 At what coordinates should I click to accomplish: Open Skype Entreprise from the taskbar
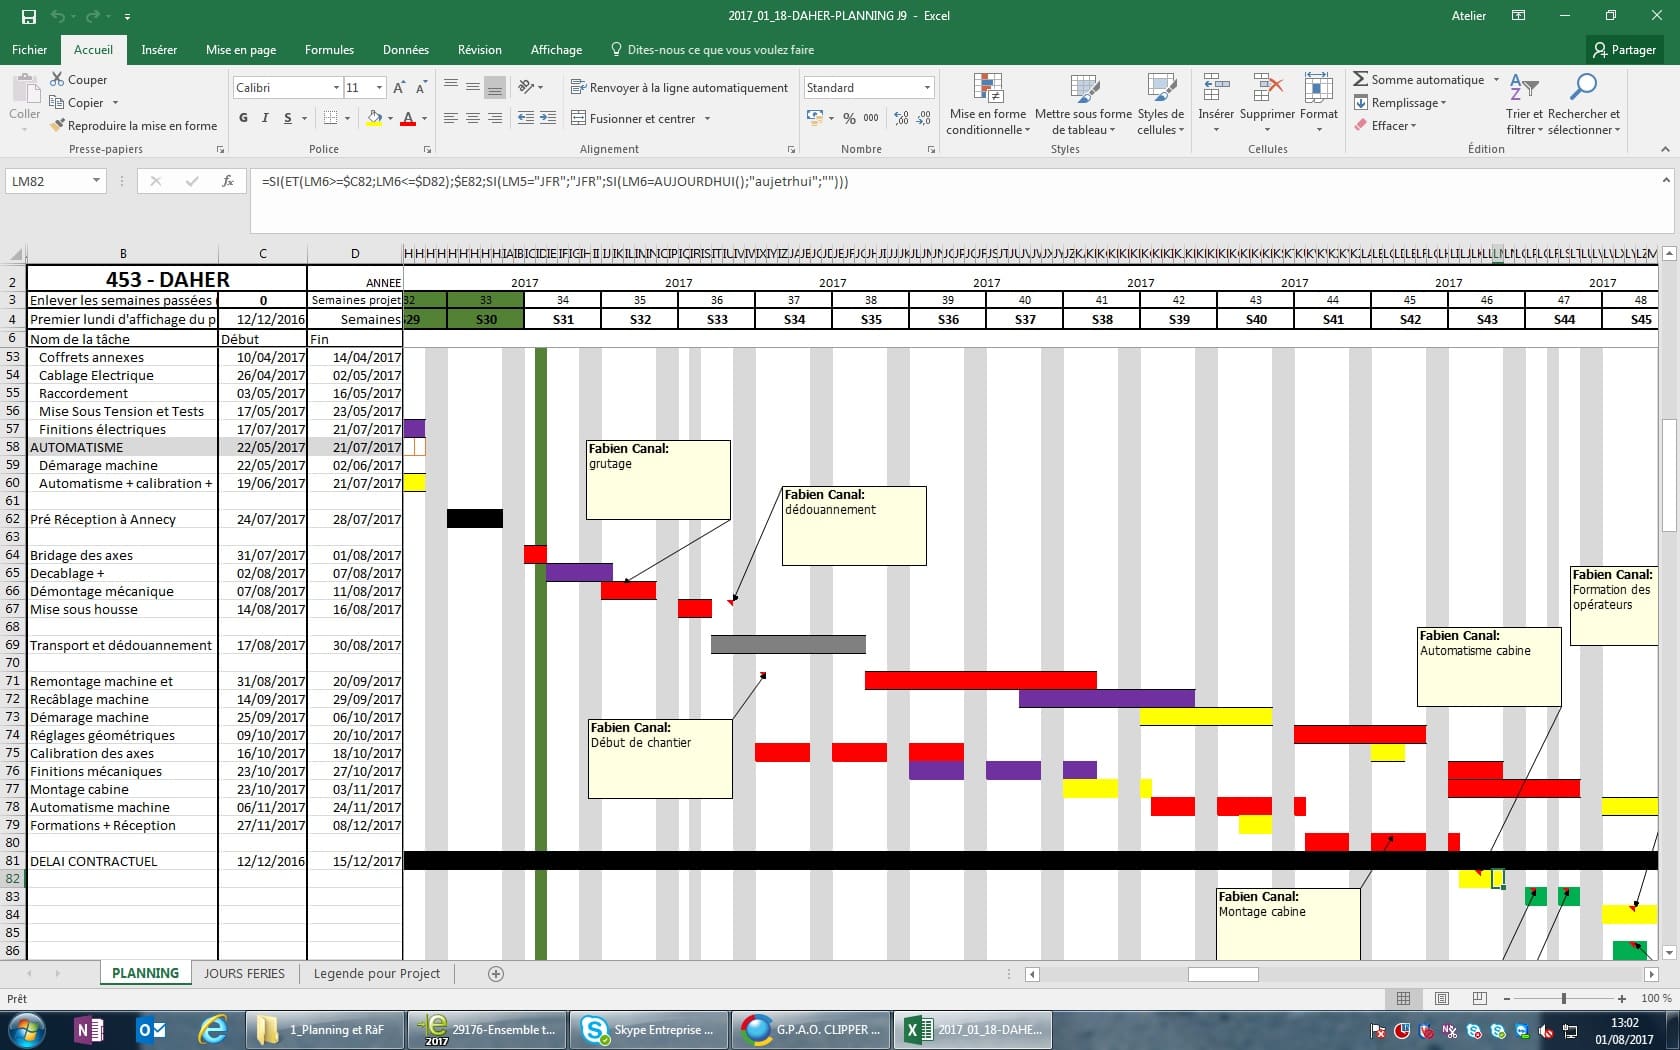(648, 1029)
